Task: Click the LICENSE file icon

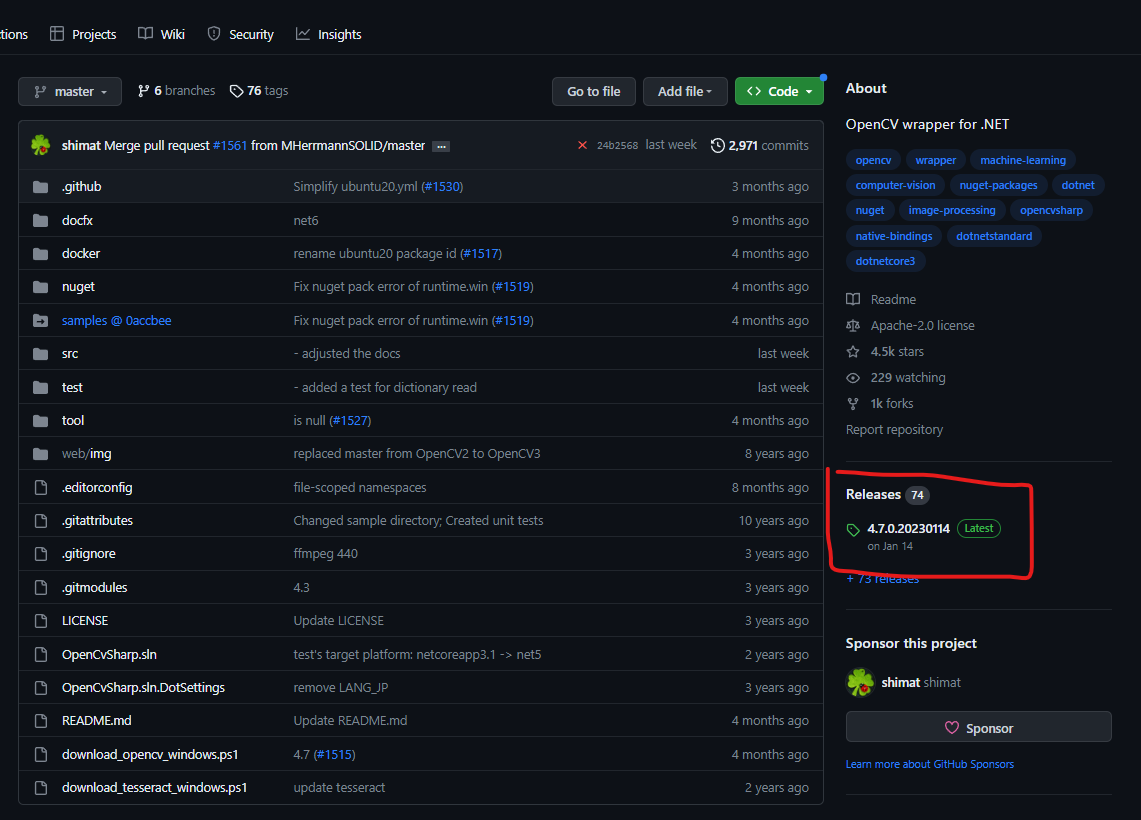Action: [41, 621]
